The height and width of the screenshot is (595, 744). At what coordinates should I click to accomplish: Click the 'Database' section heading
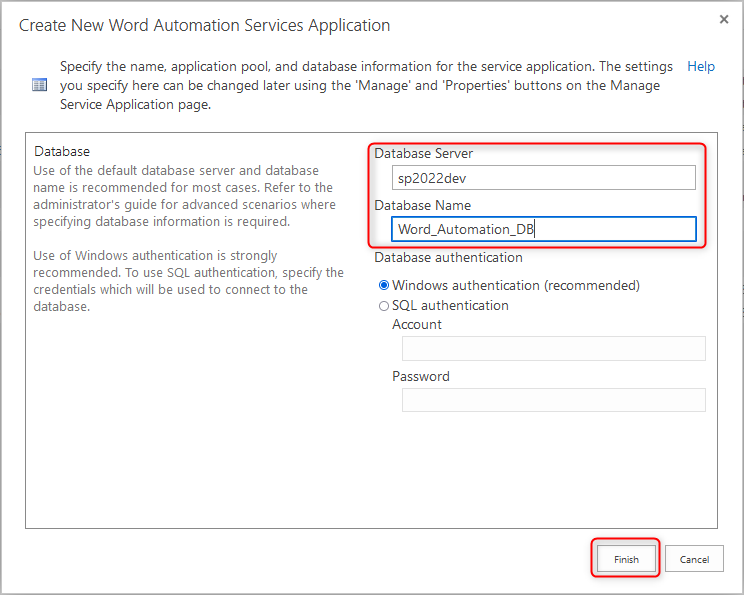tap(62, 151)
